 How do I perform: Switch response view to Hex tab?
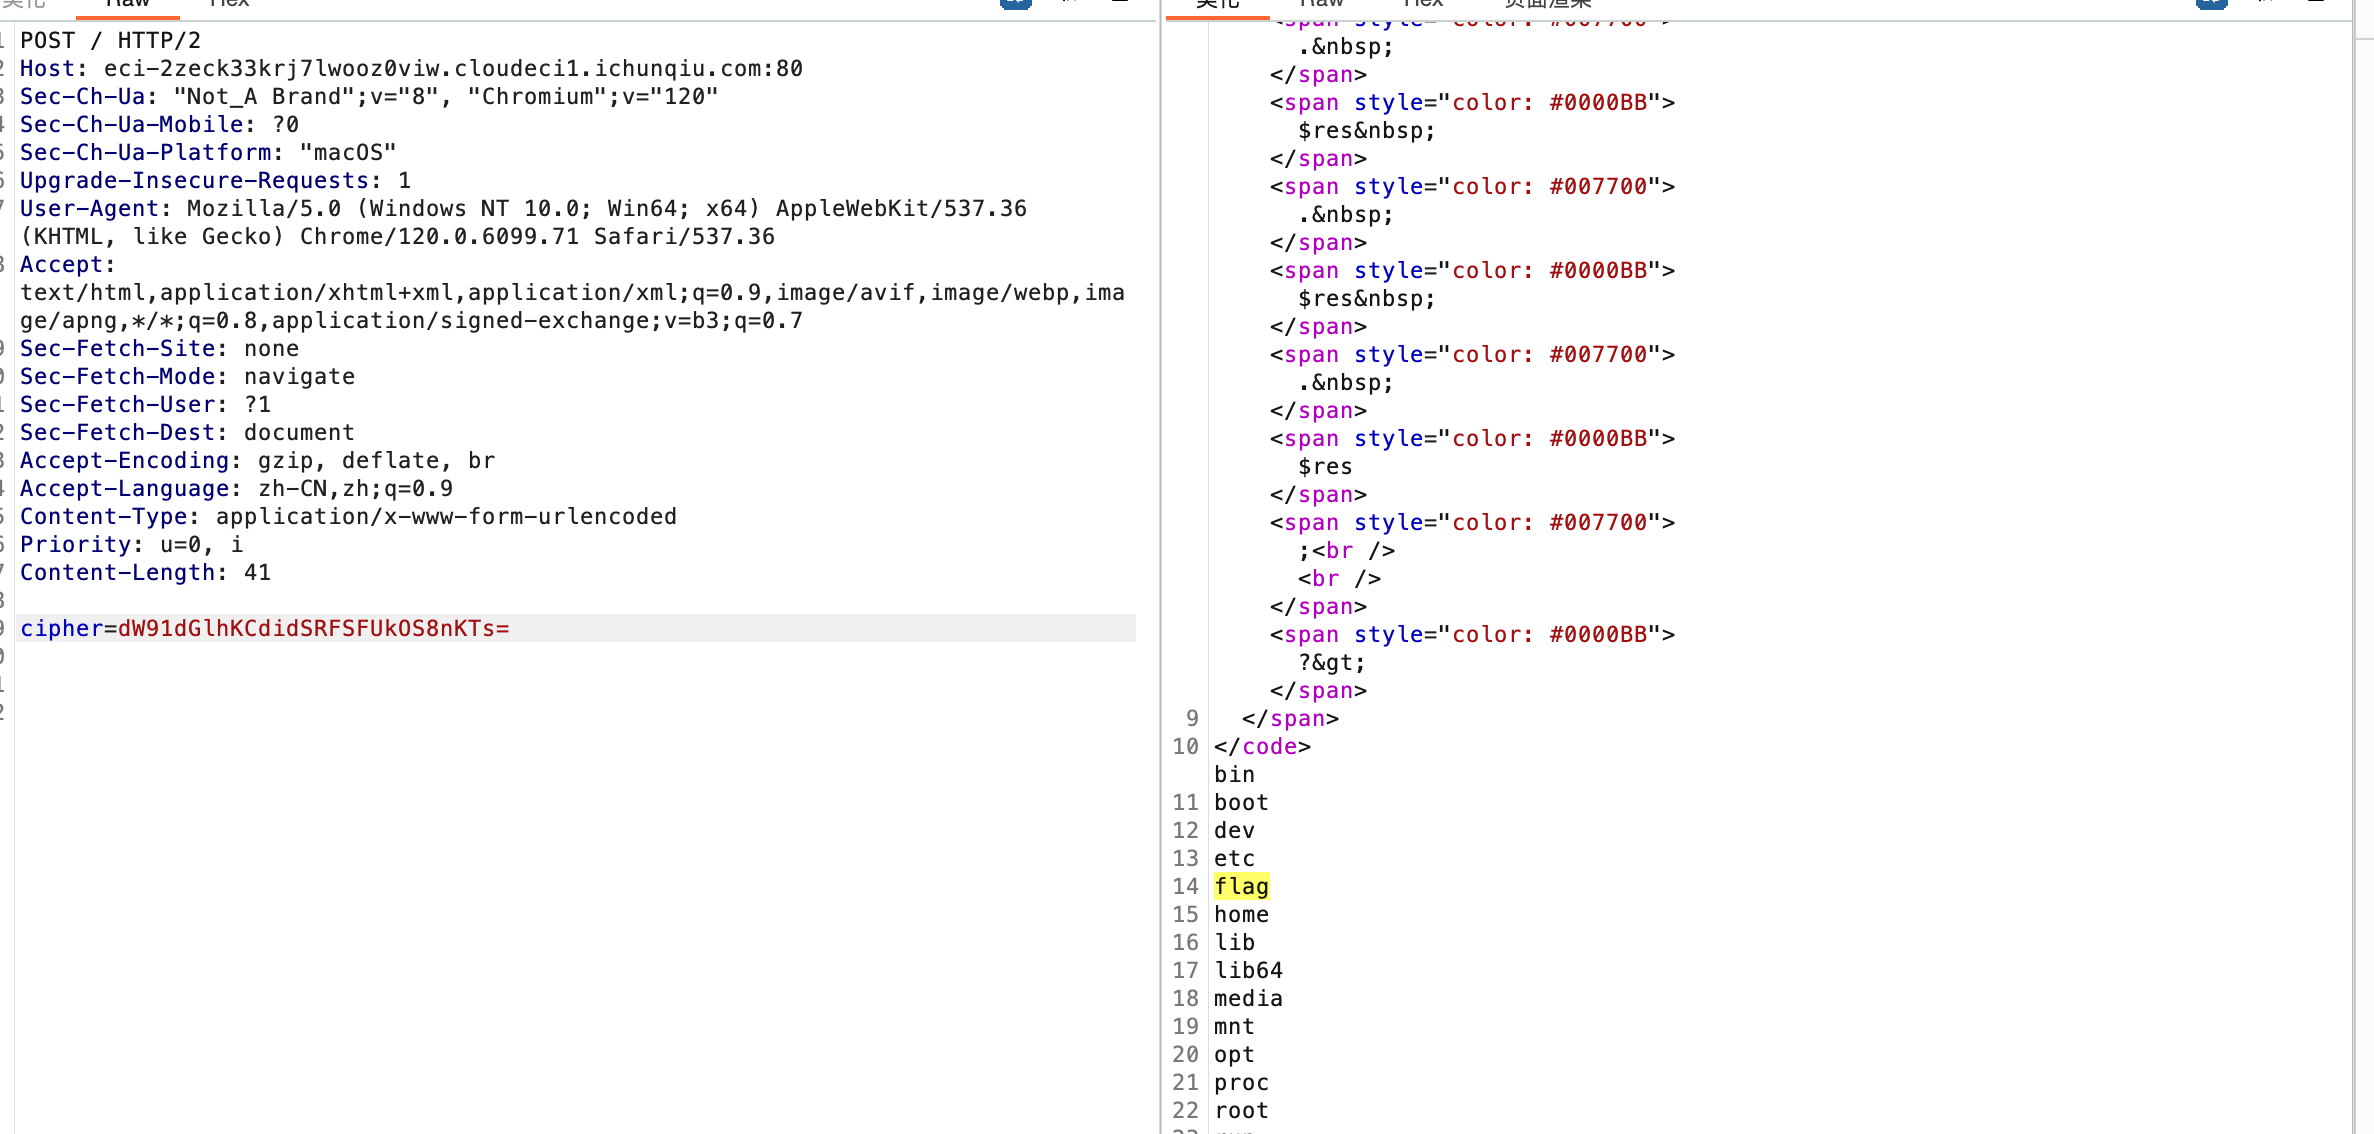[1423, 4]
